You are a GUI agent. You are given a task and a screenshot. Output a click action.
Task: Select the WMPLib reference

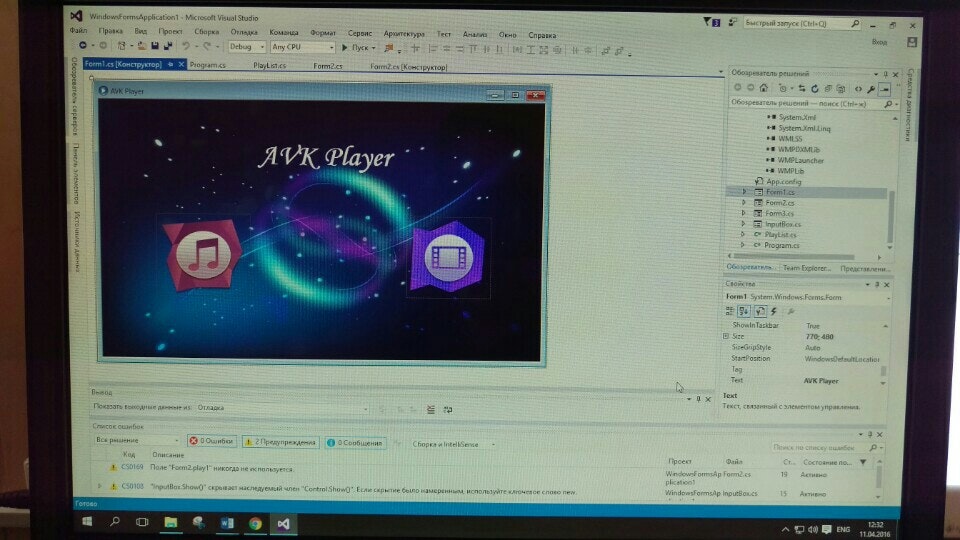[791, 171]
